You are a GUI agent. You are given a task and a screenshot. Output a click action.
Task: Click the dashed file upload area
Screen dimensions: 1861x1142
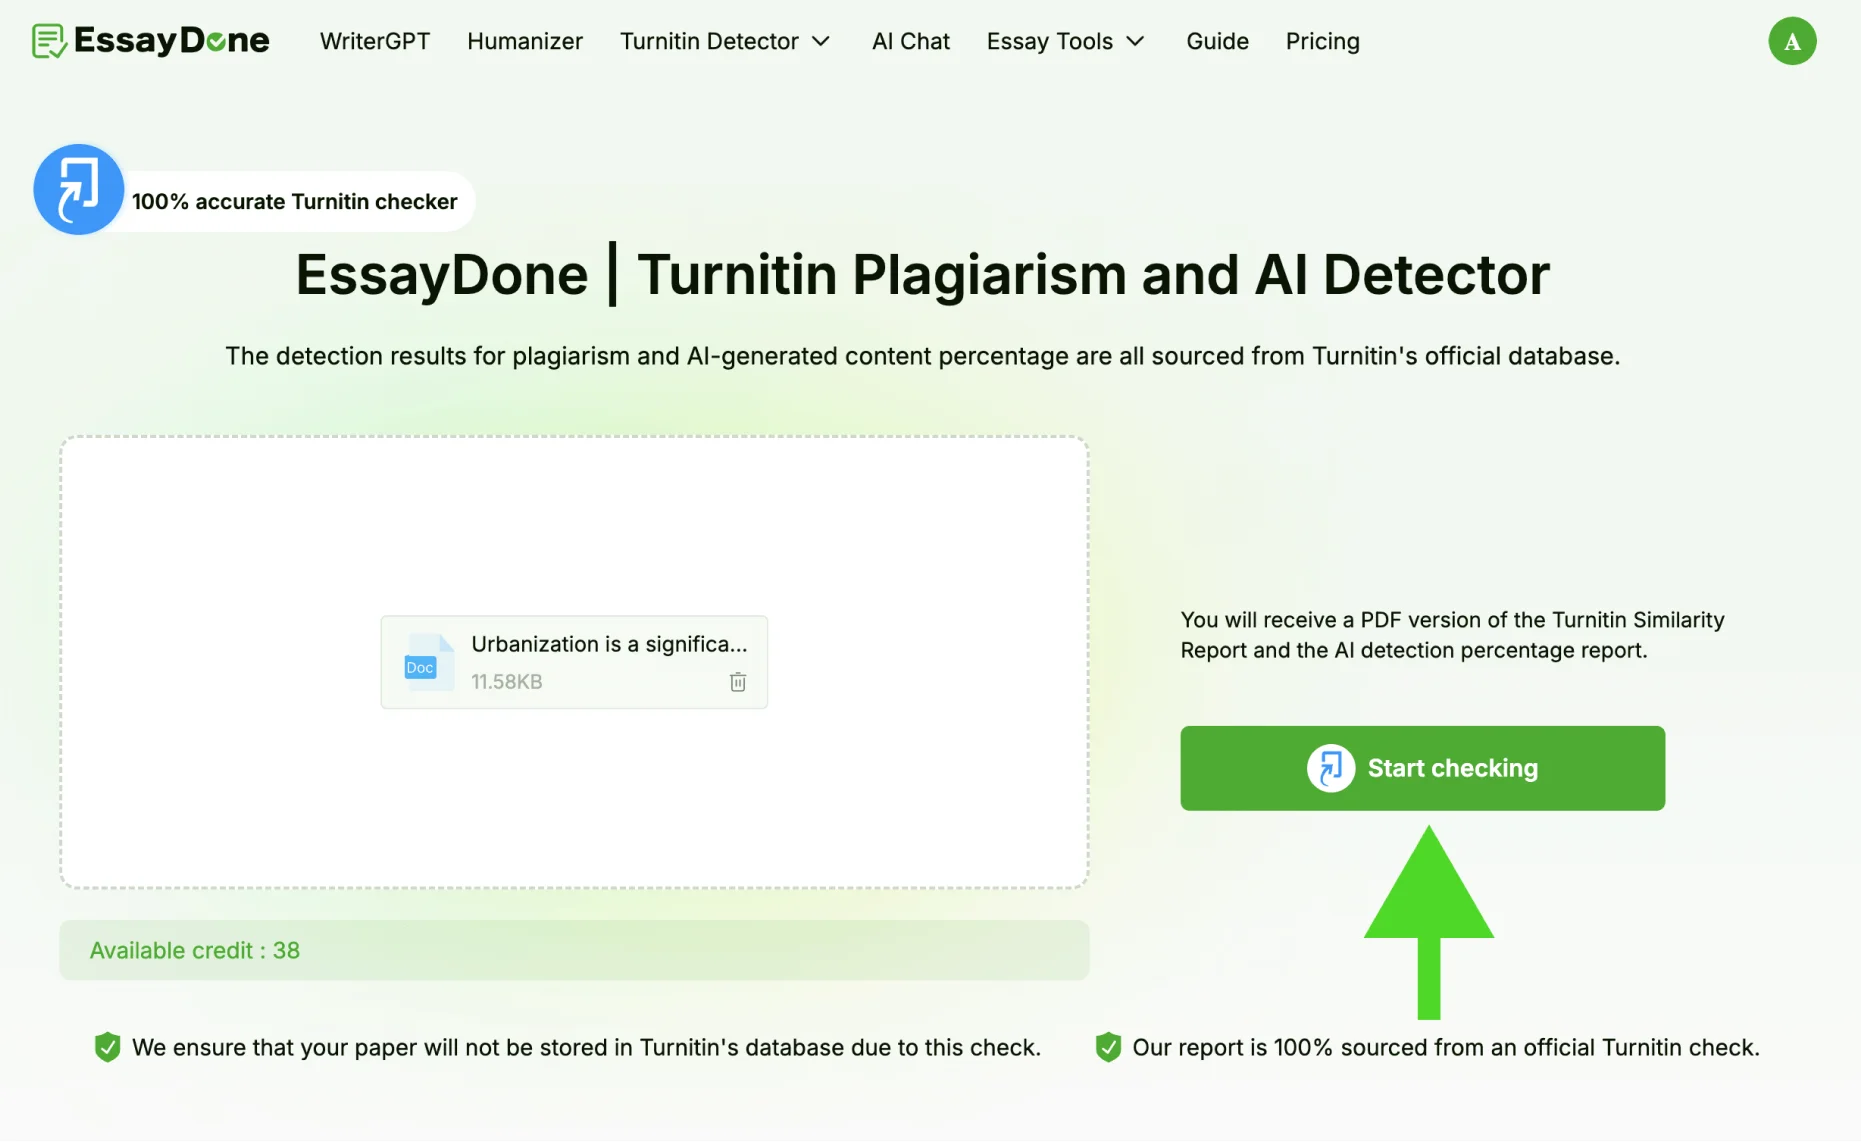[x=574, y=662]
